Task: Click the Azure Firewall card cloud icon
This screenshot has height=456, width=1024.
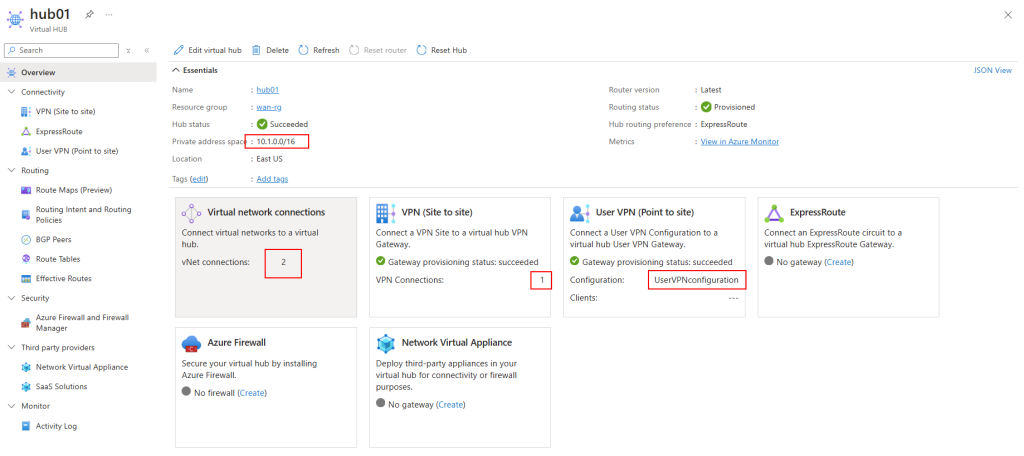Action: pos(191,343)
